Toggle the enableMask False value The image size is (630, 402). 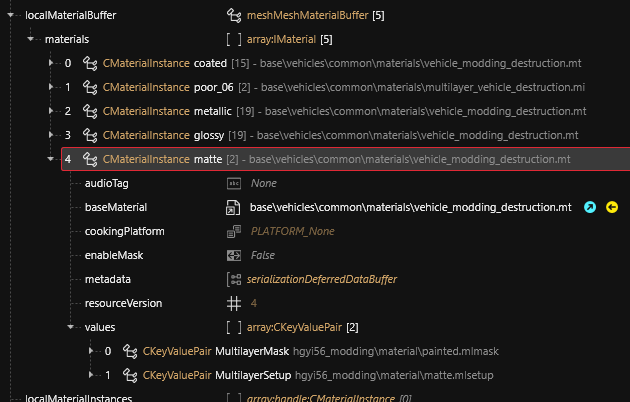(263, 255)
